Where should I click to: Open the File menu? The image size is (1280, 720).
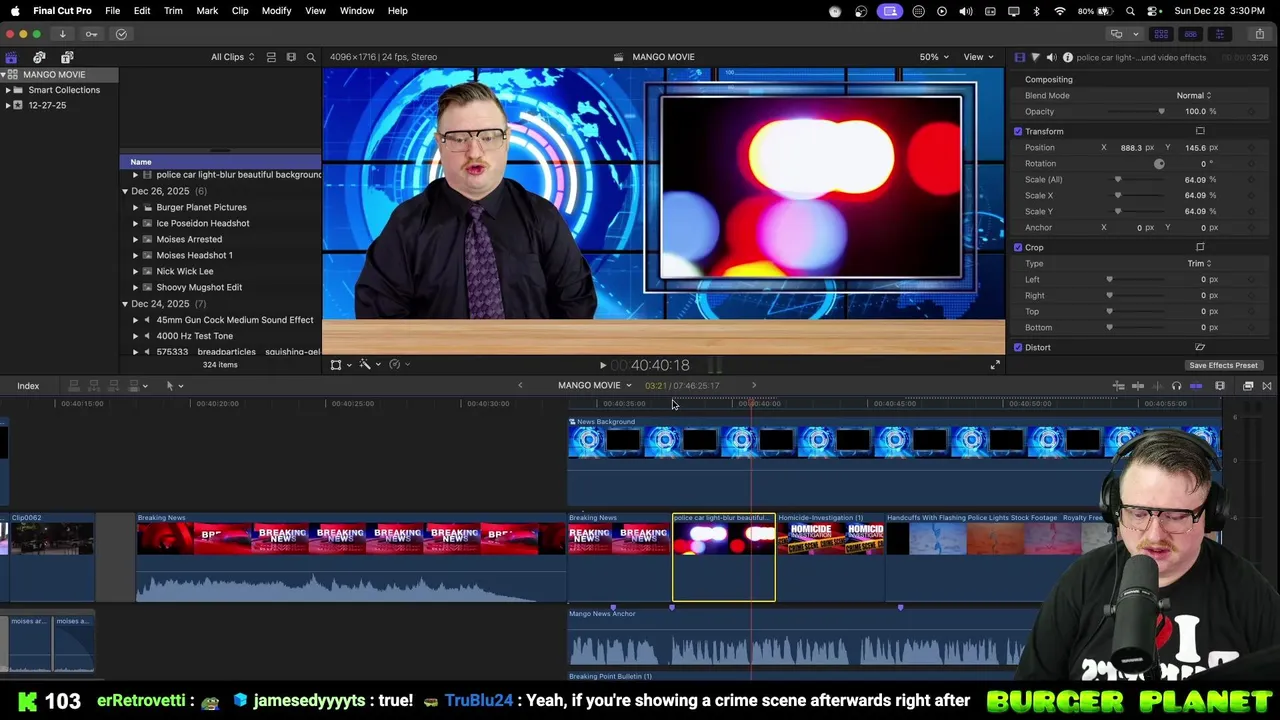(112, 10)
